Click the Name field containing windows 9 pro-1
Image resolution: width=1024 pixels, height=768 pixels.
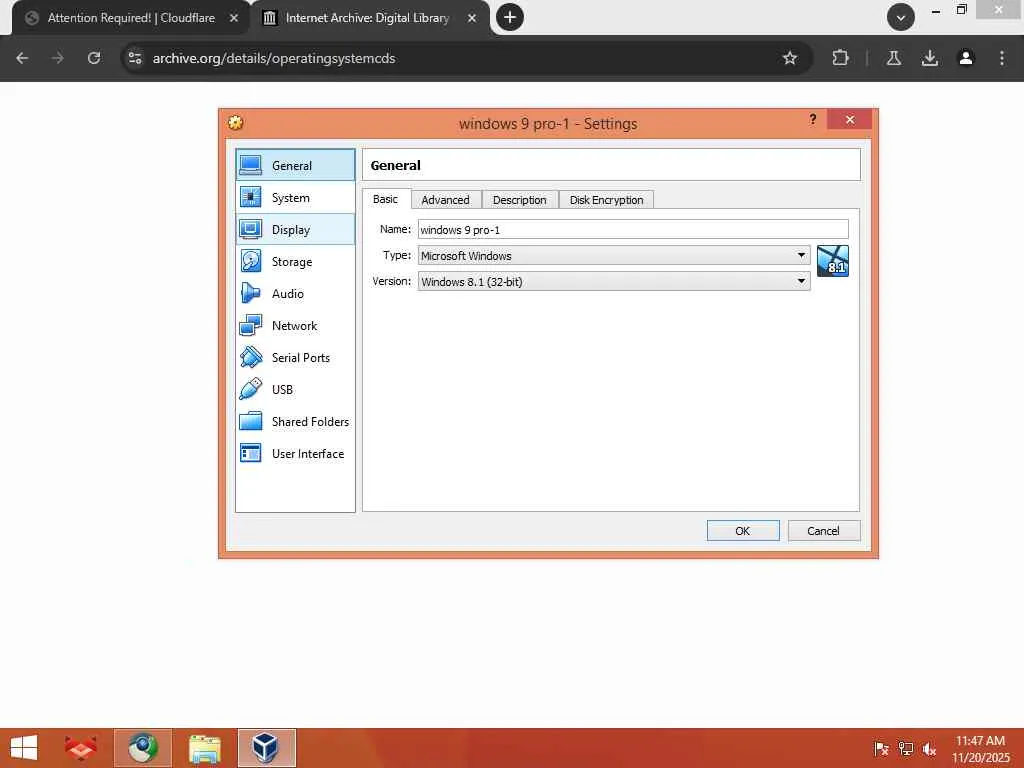(x=633, y=229)
